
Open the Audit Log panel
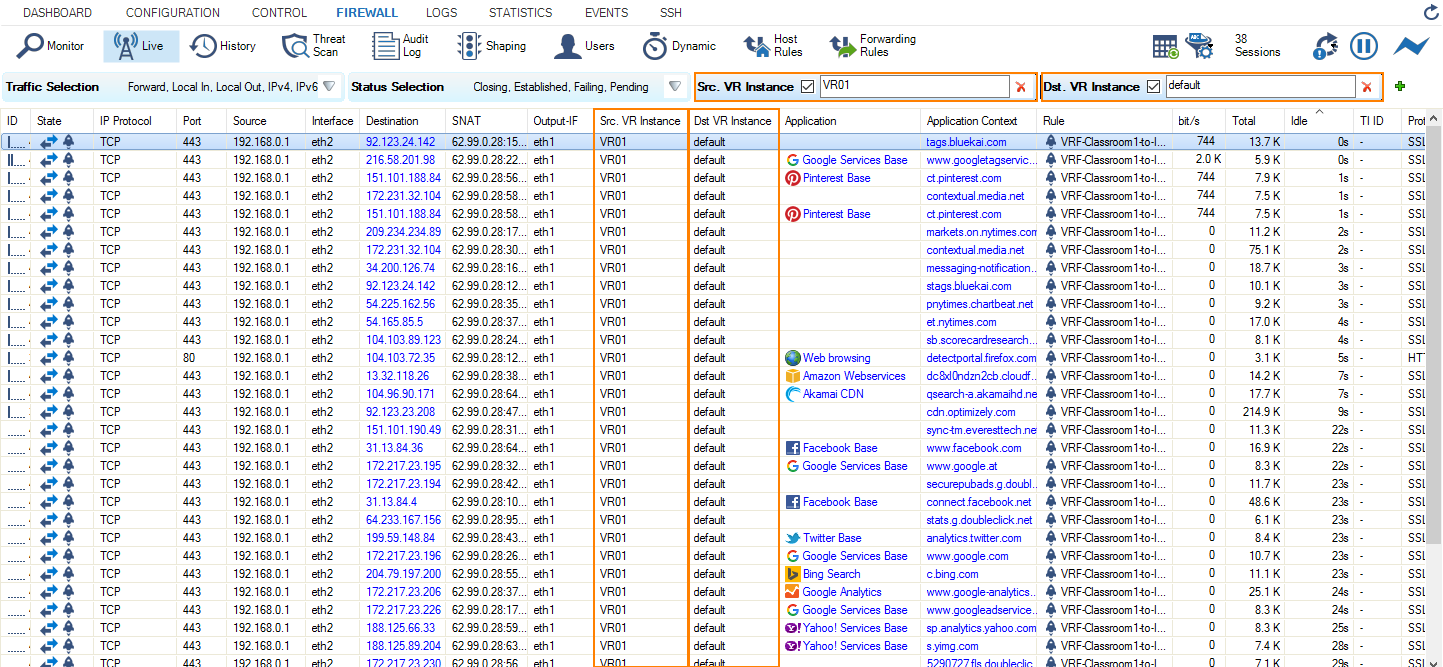click(x=396, y=45)
